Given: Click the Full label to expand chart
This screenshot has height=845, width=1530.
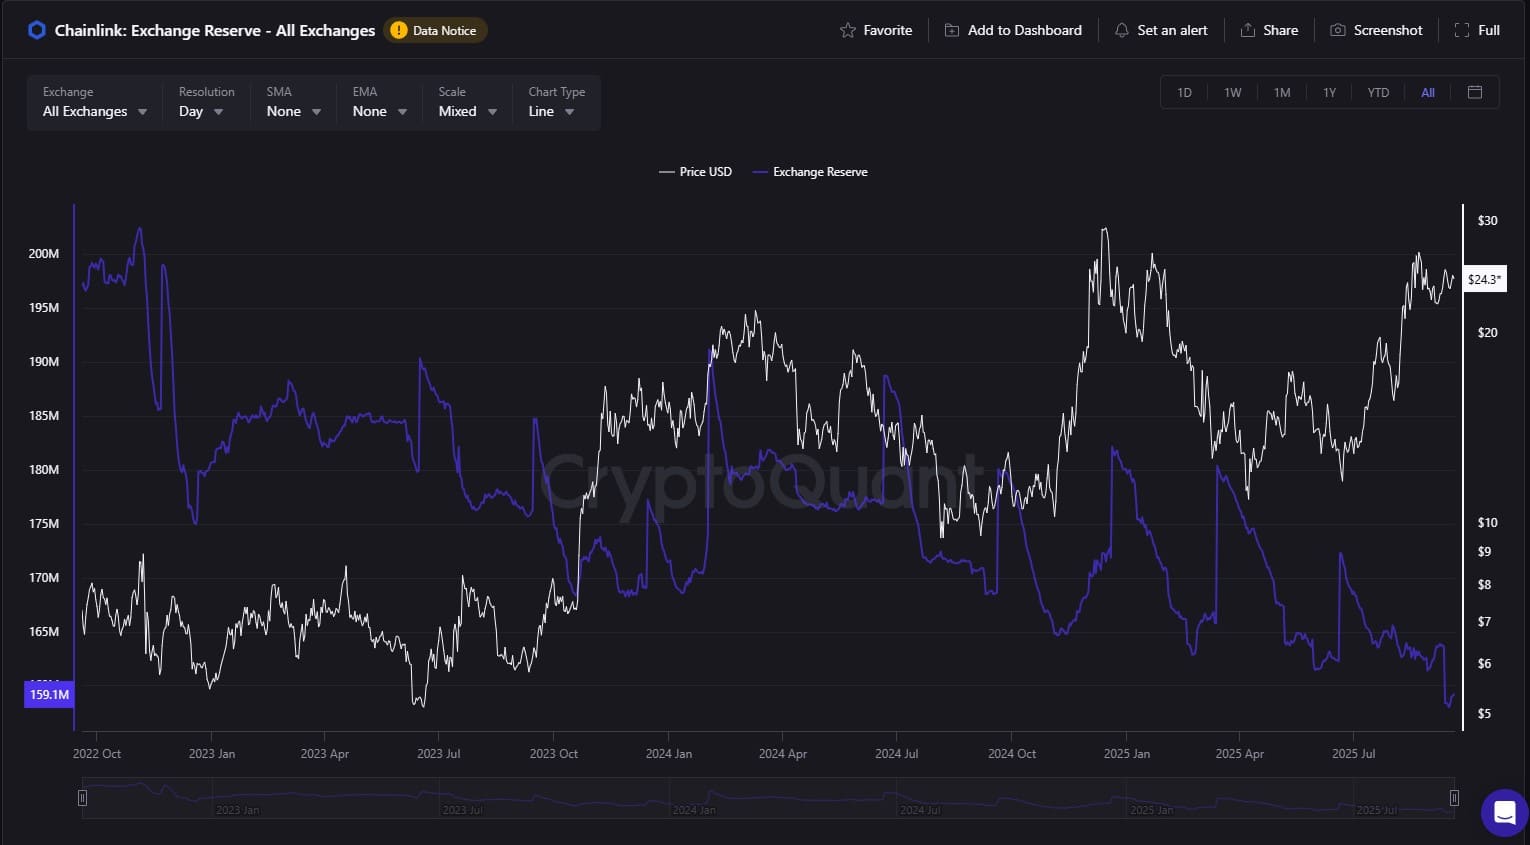Looking at the screenshot, I should 1489,30.
